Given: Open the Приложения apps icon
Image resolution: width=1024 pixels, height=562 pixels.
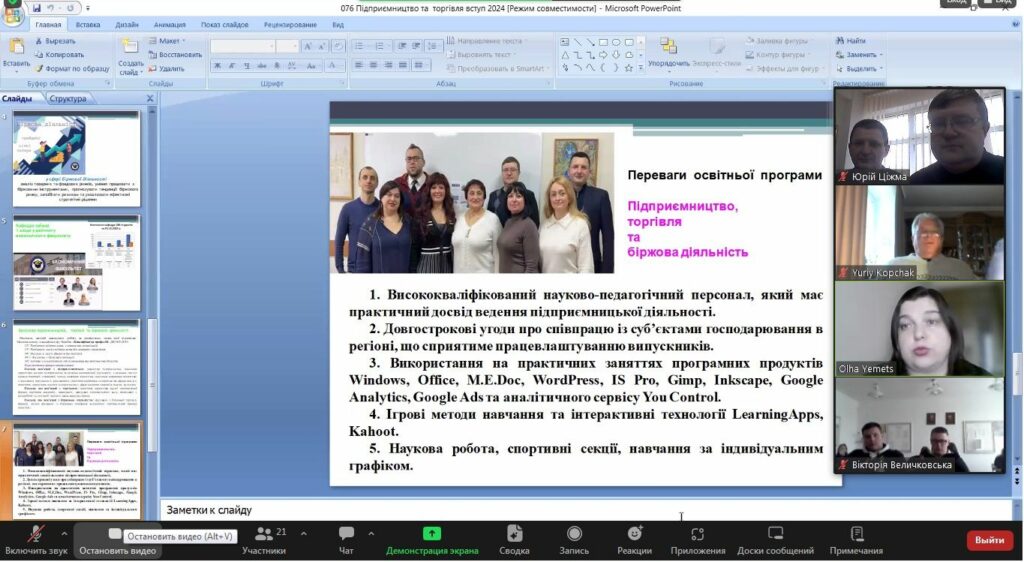Looking at the screenshot, I should coord(698,538).
